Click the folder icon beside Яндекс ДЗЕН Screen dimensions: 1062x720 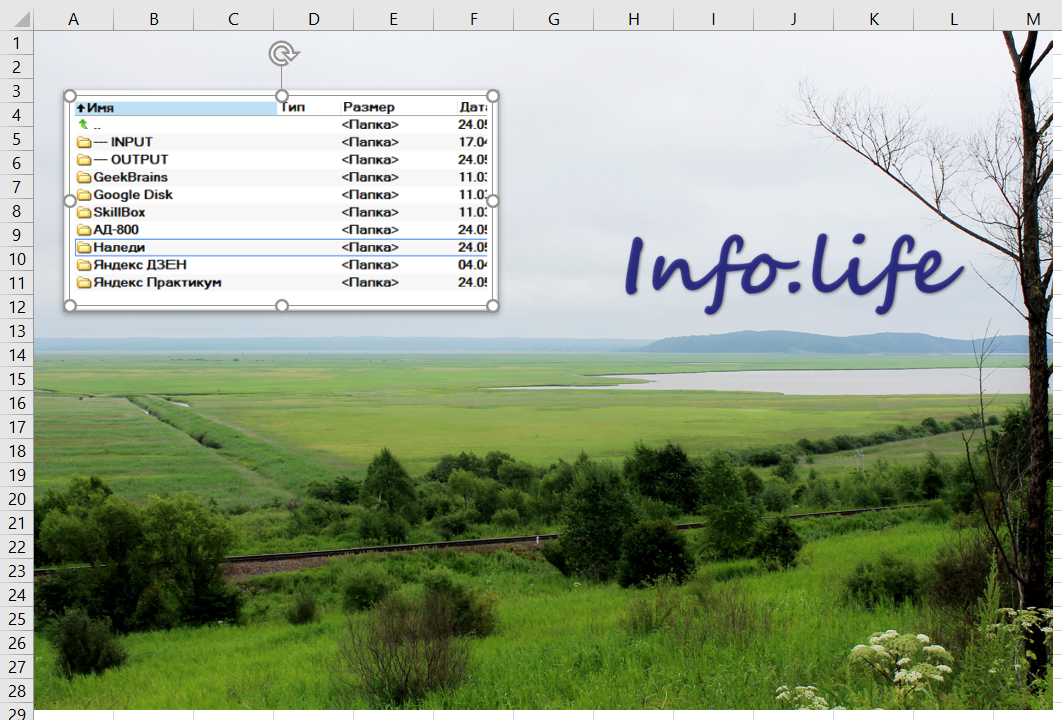point(84,265)
